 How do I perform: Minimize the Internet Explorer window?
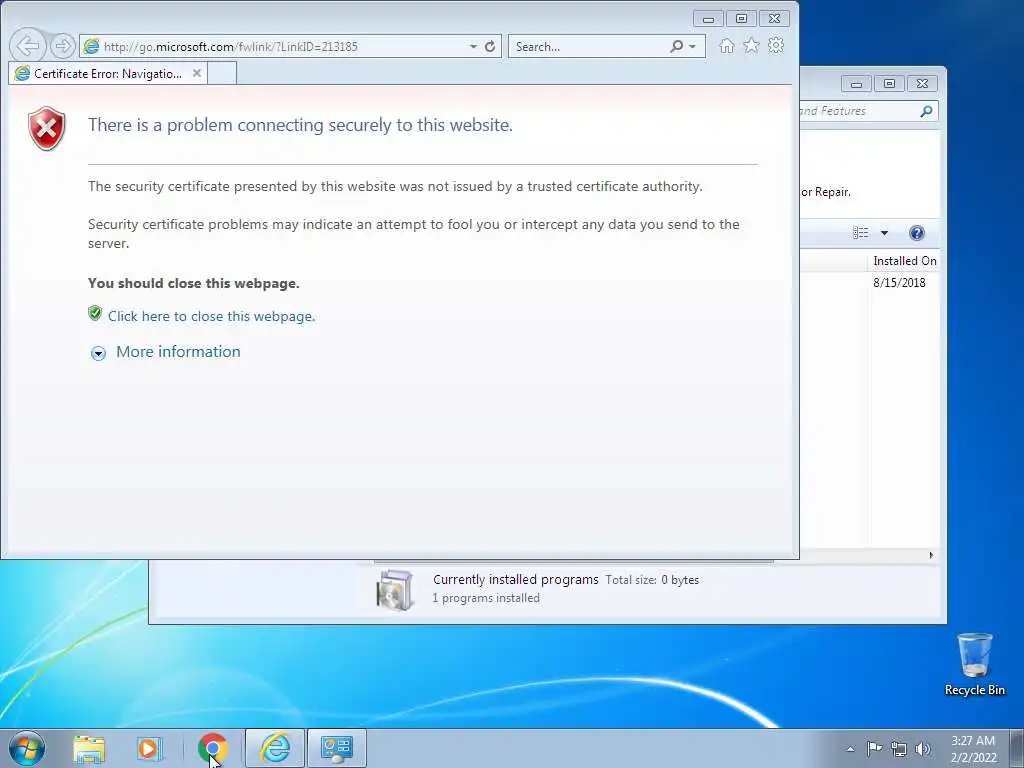click(x=708, y=19)
